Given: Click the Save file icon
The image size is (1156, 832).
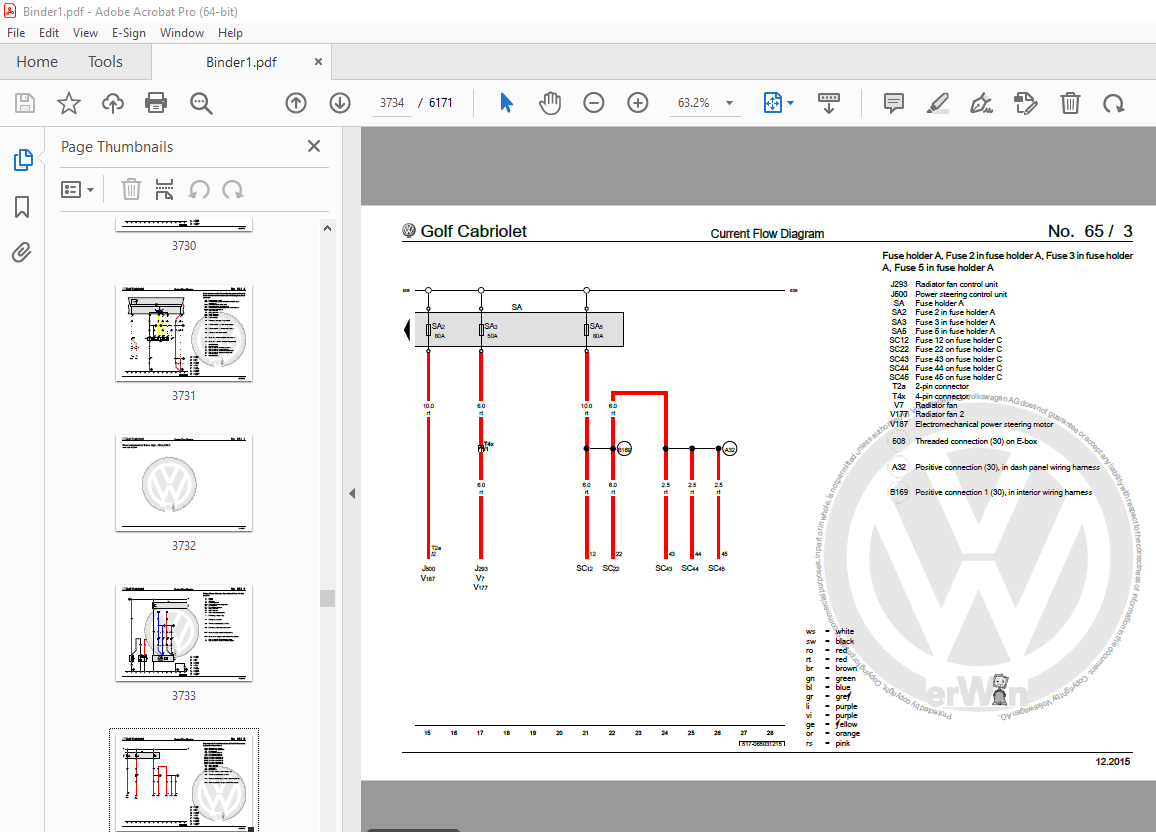Looking at the screenshot, I should (x=25, y=102).
